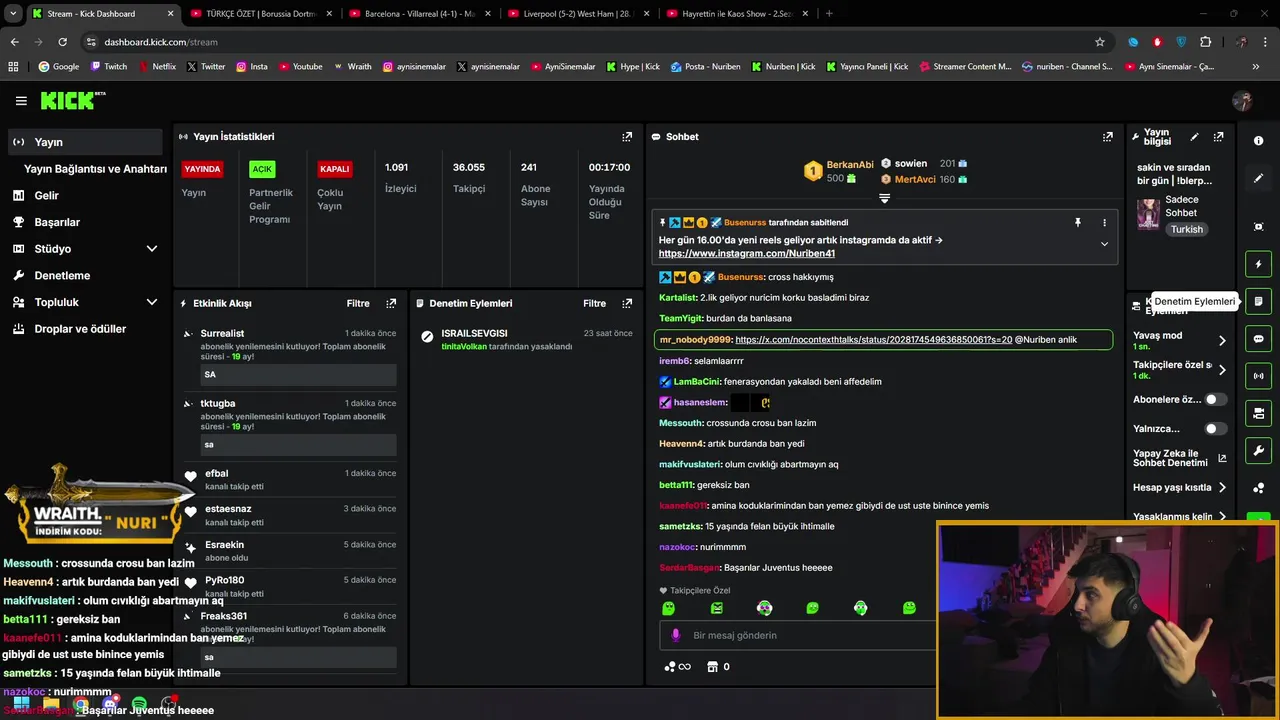
Task: Pop out the Yayın bilgisi panel
Action: tap(1218, 137)
